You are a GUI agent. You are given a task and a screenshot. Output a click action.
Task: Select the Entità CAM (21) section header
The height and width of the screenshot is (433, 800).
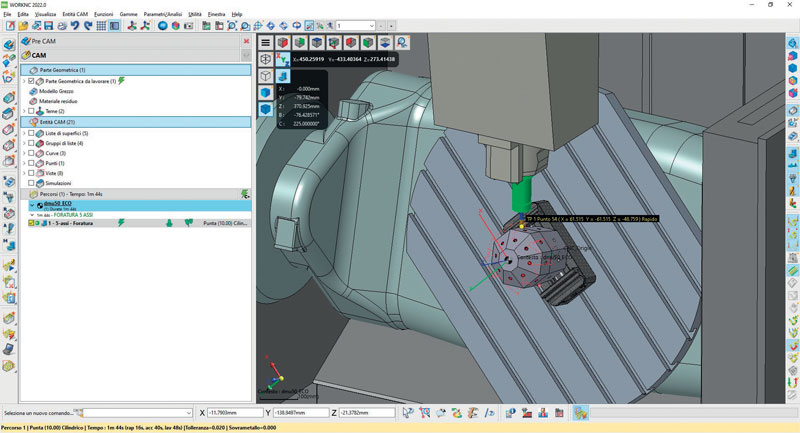click(136, 122)
